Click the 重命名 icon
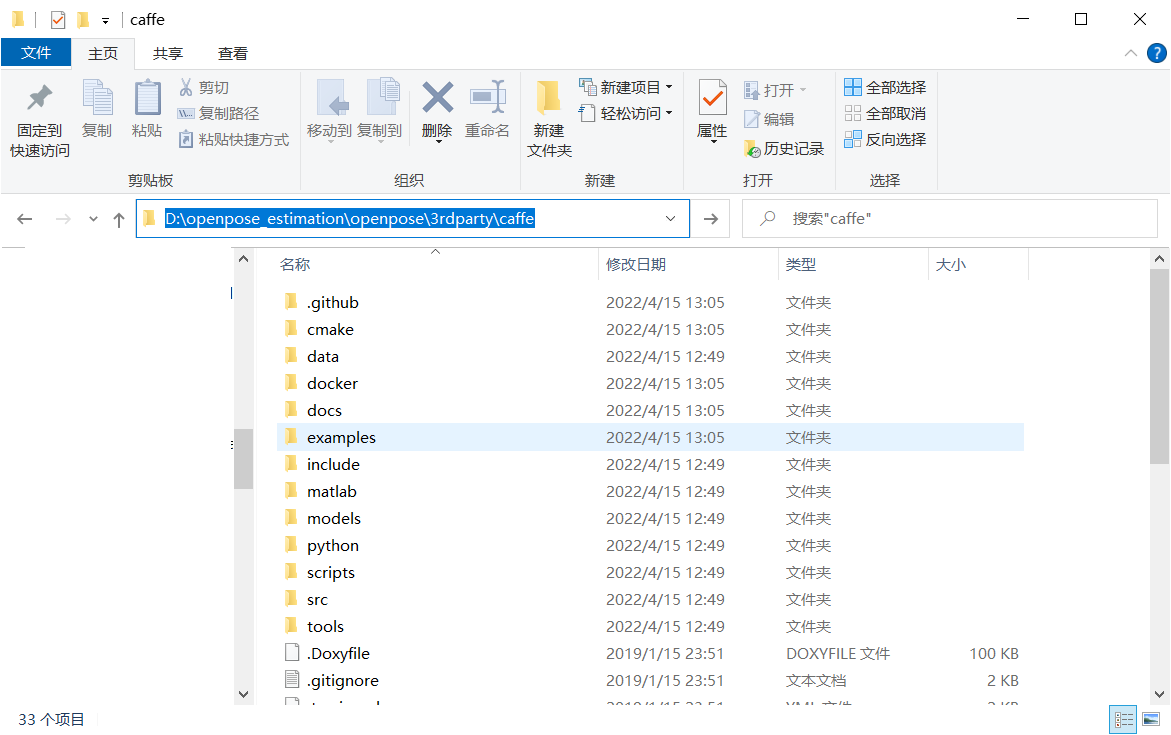 488,99
